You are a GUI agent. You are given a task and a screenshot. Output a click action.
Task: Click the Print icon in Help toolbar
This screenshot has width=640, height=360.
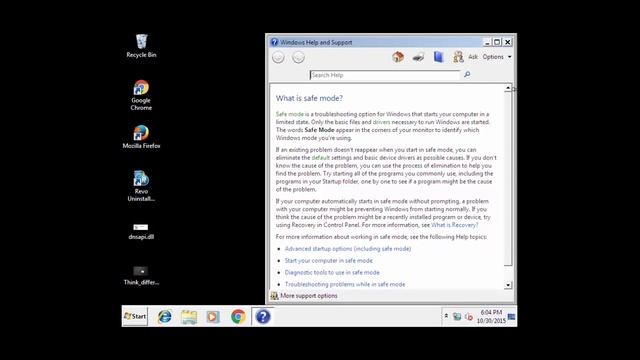(x=418, y=57)
